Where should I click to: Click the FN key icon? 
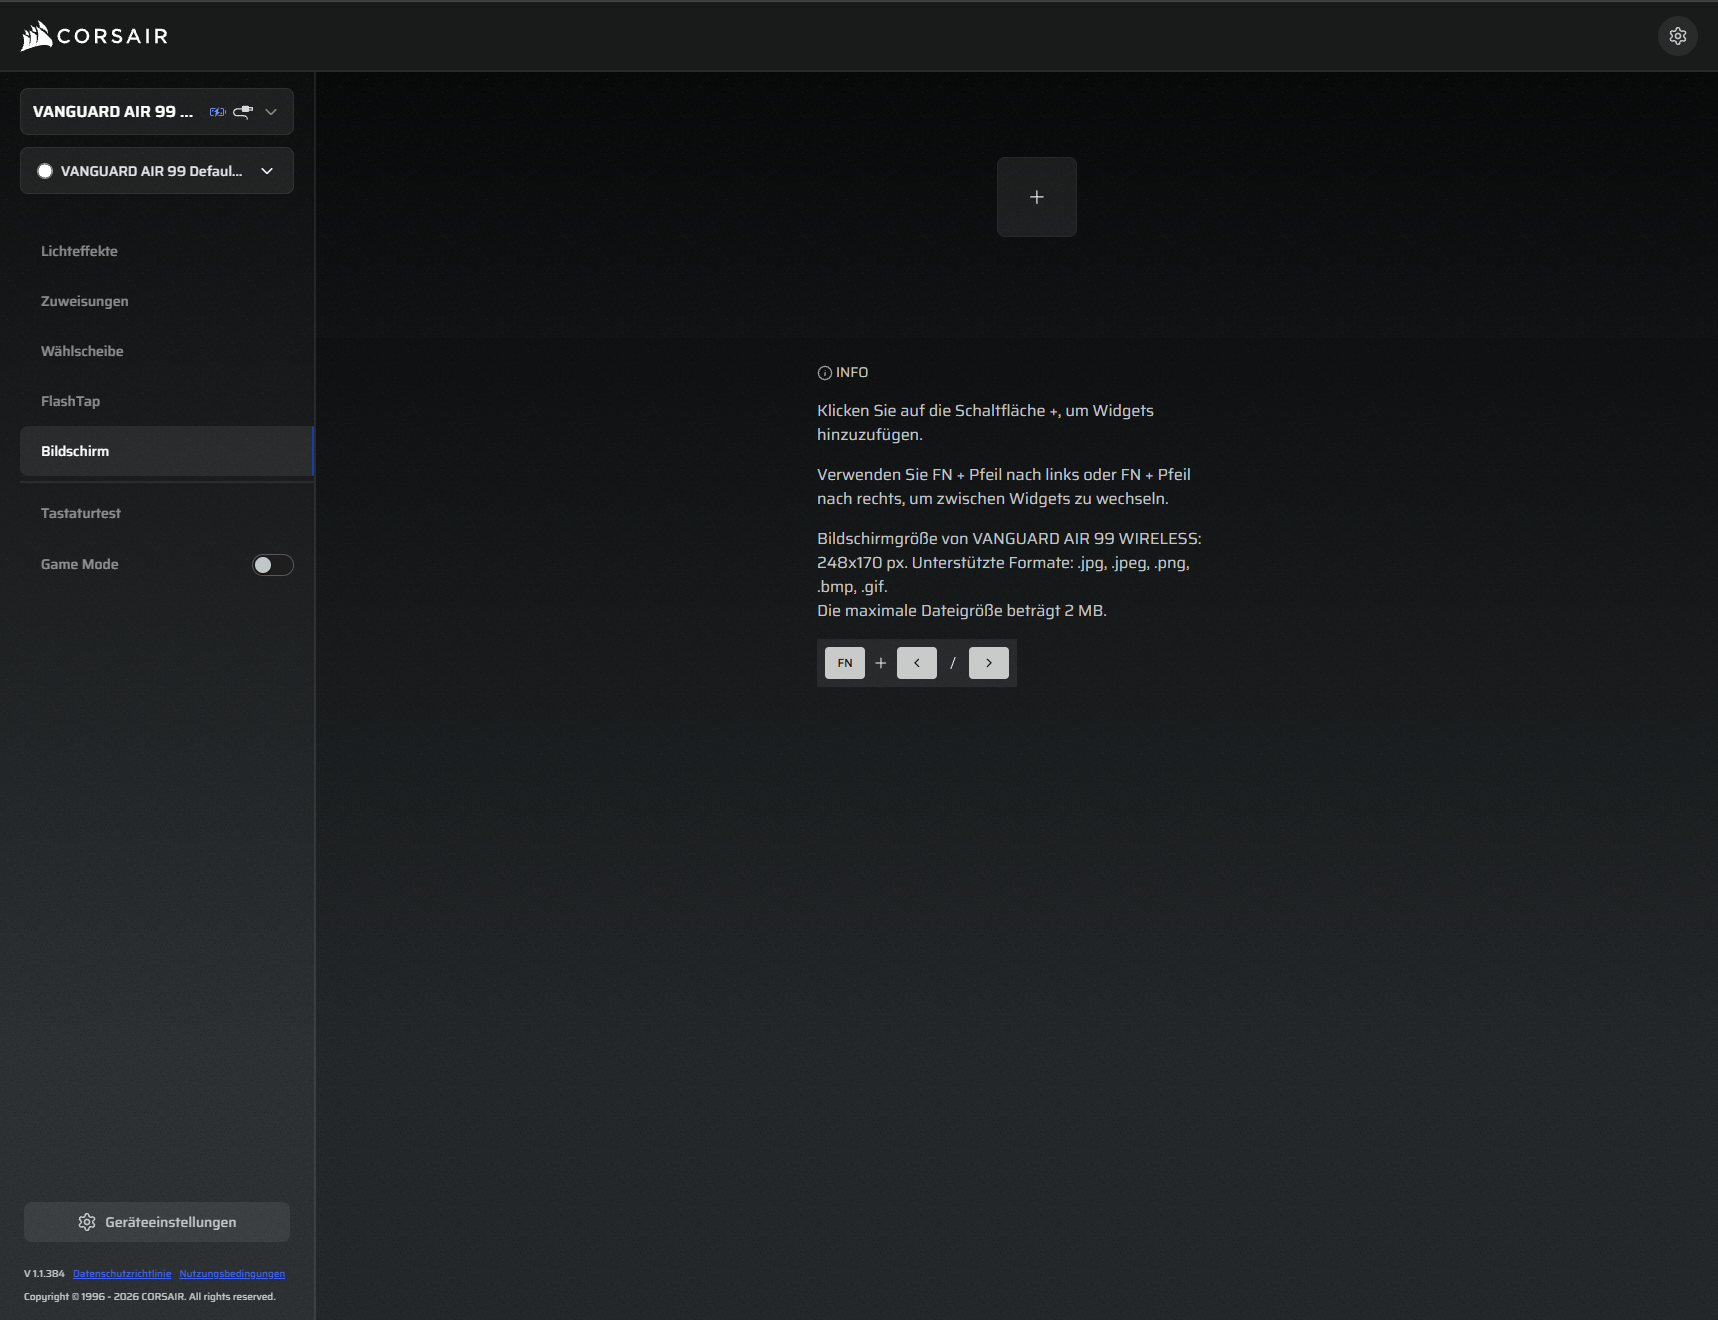844,663
